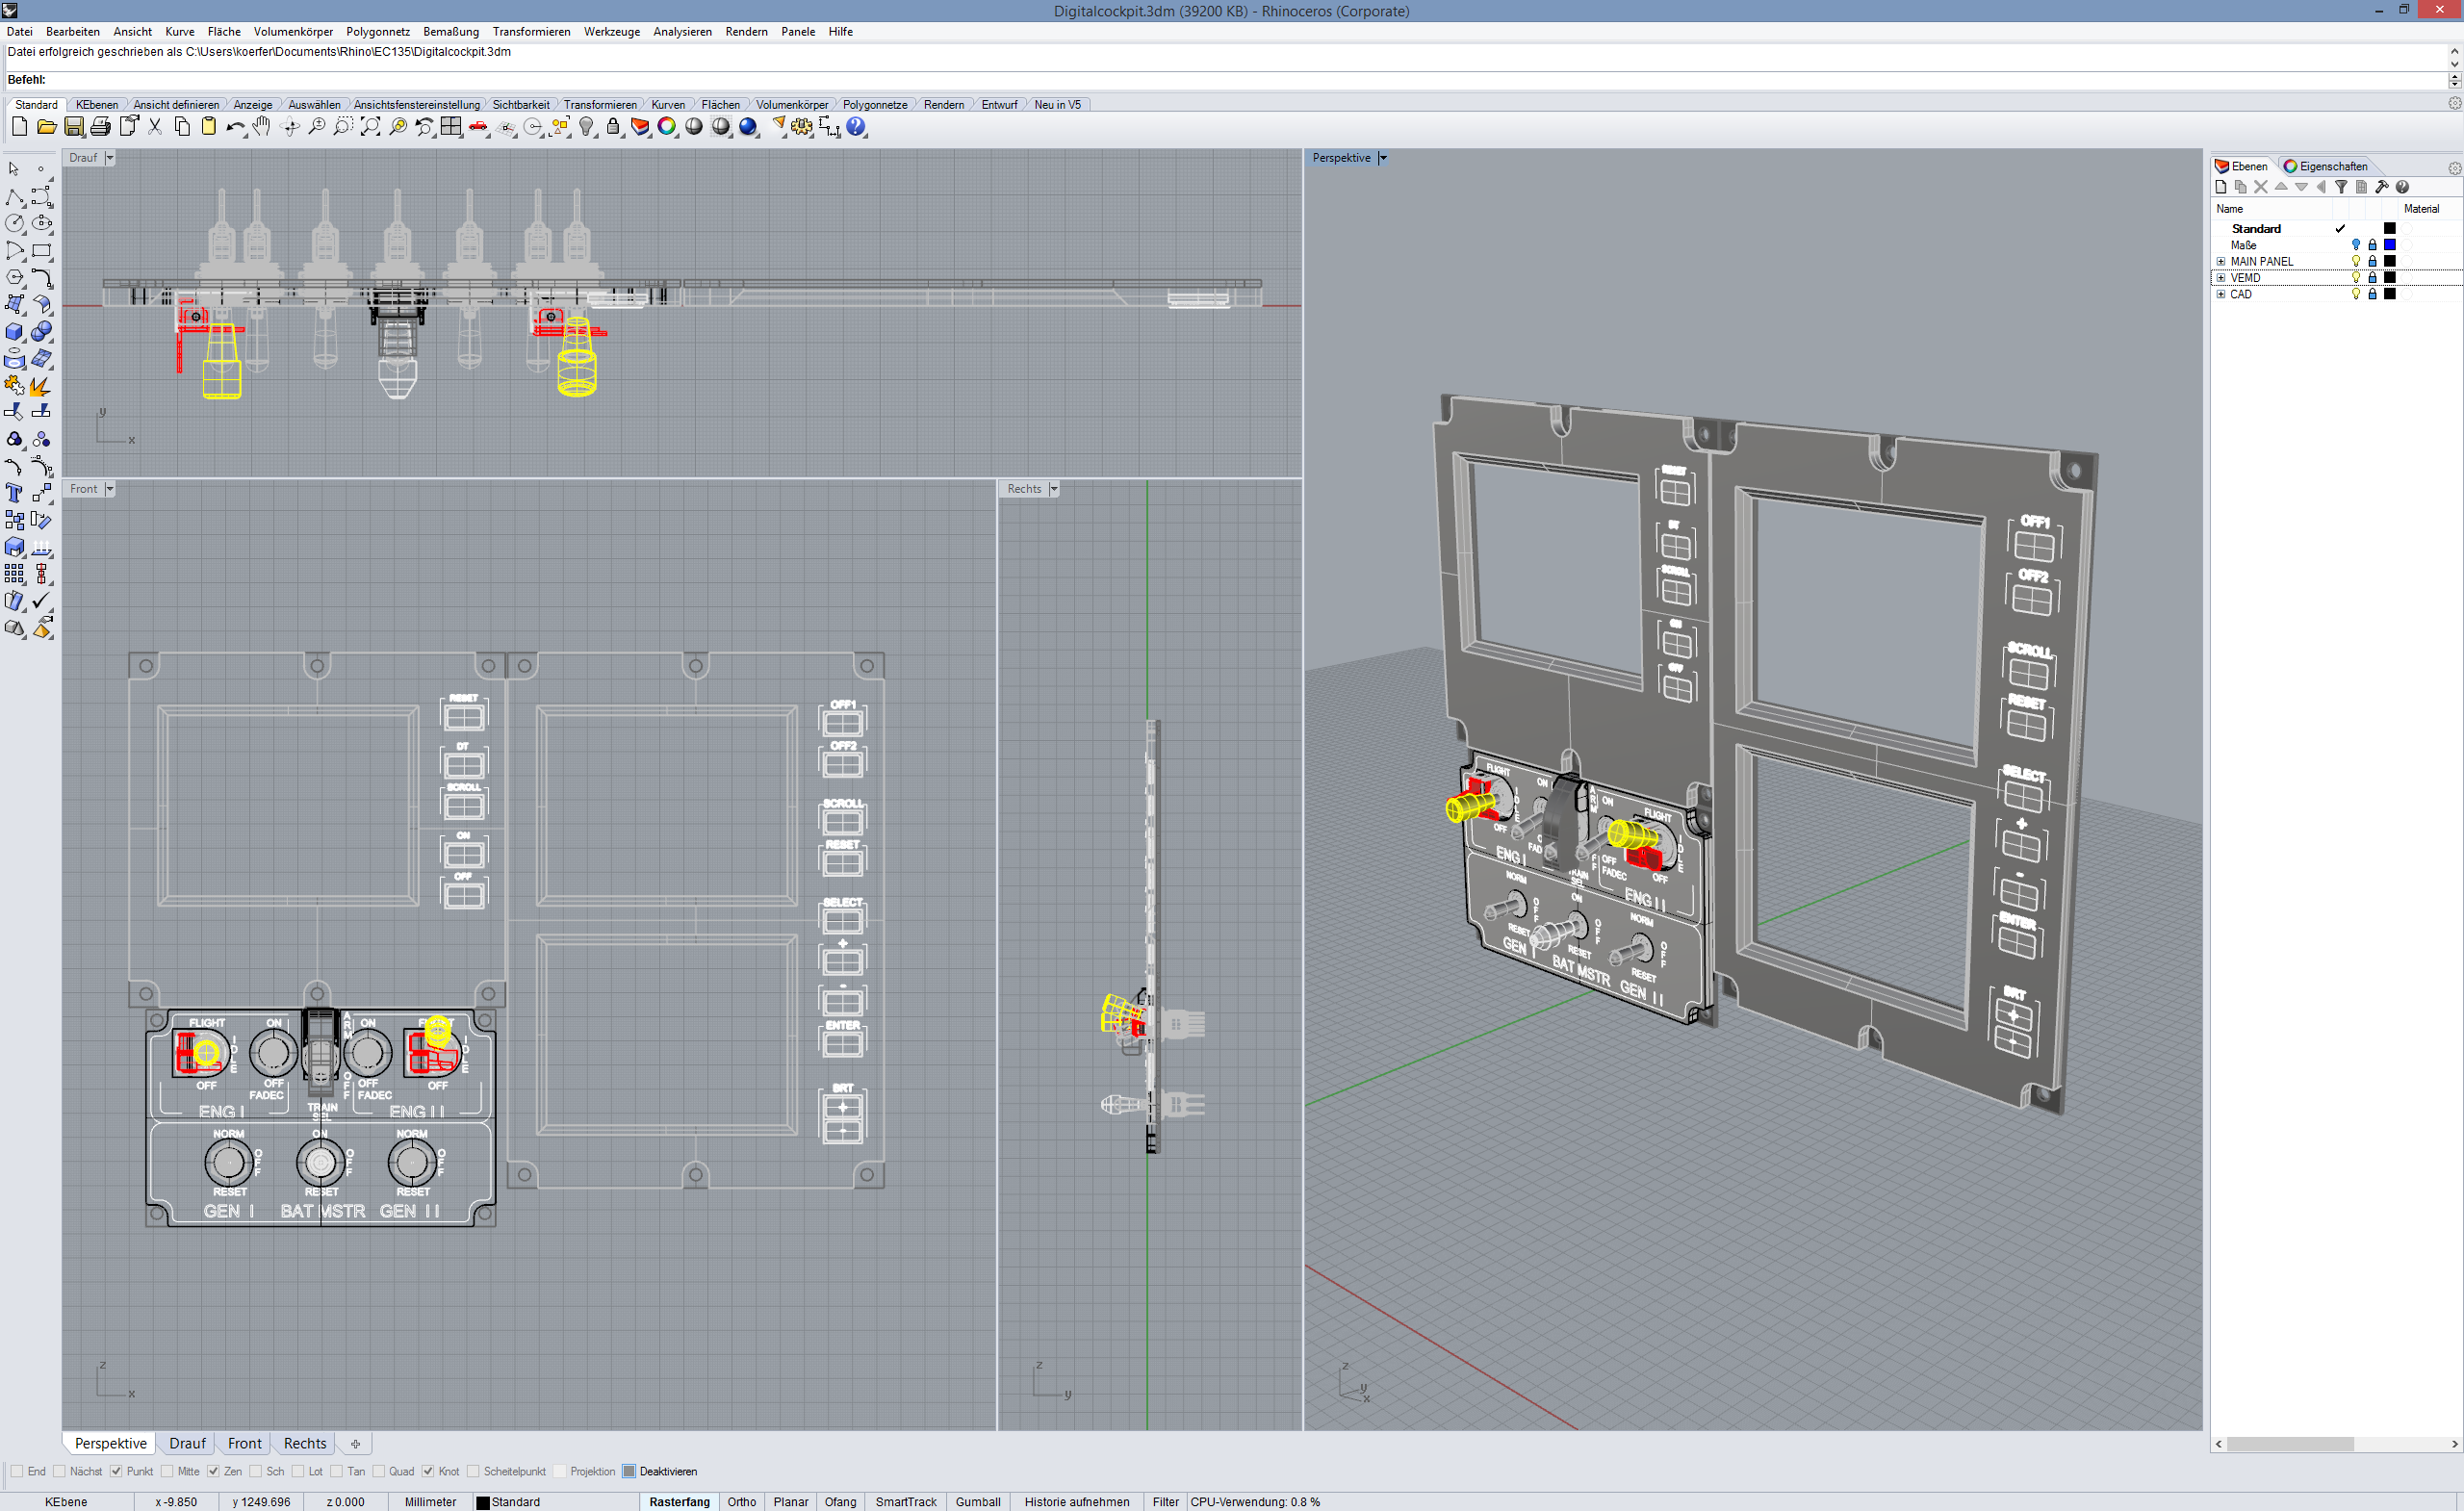2464x1511 pixels.
Task: Toggle the Nächst object snap checkbox
Action: [59, 1471]
